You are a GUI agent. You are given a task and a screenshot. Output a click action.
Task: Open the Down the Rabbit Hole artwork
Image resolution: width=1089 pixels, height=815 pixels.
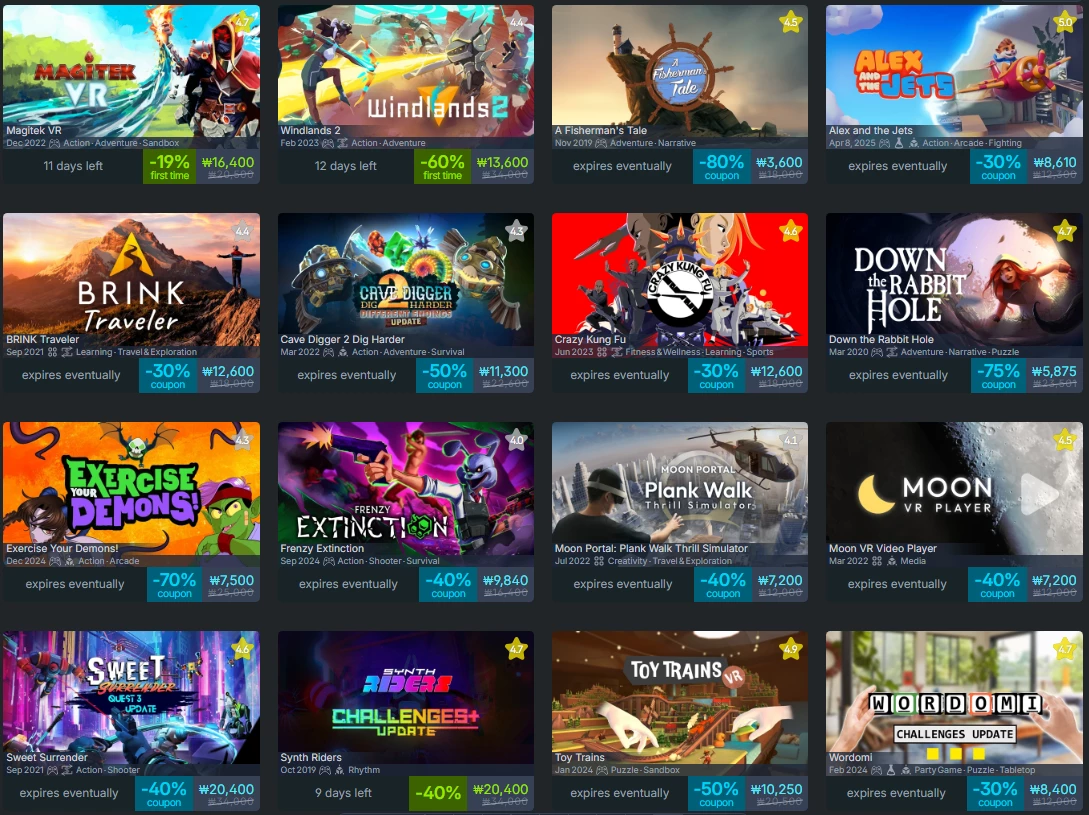pos(954,279)
